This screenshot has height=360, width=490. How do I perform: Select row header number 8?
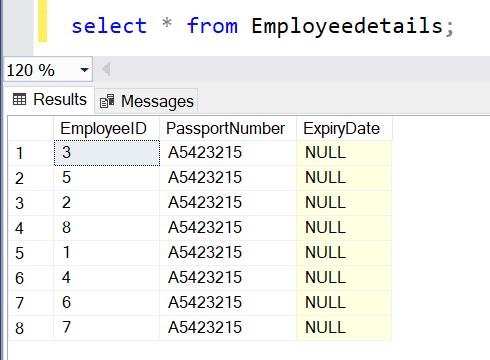click(x=31, y=328)
